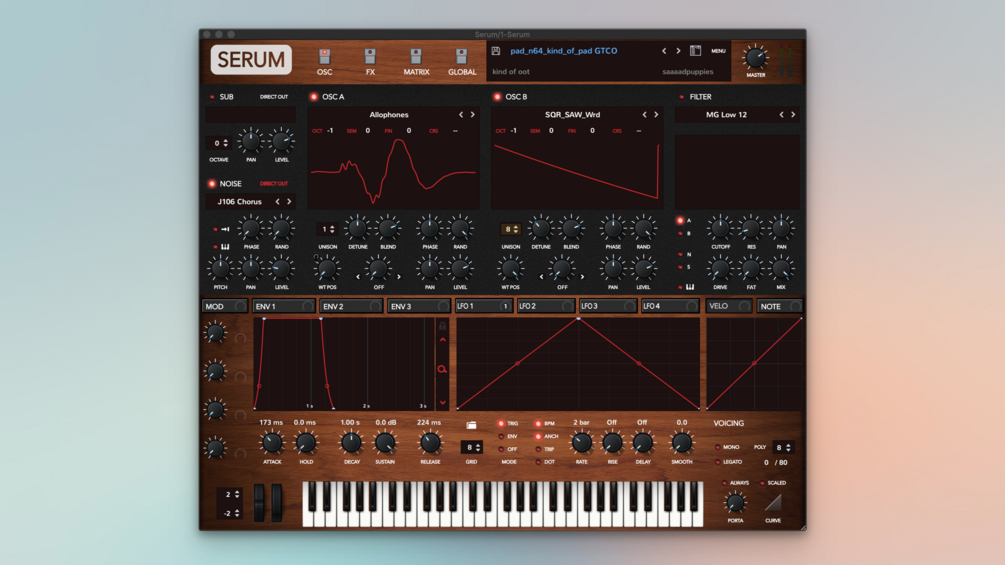Open the MENU button
The image size is (1005, 565).
[718, 51]
